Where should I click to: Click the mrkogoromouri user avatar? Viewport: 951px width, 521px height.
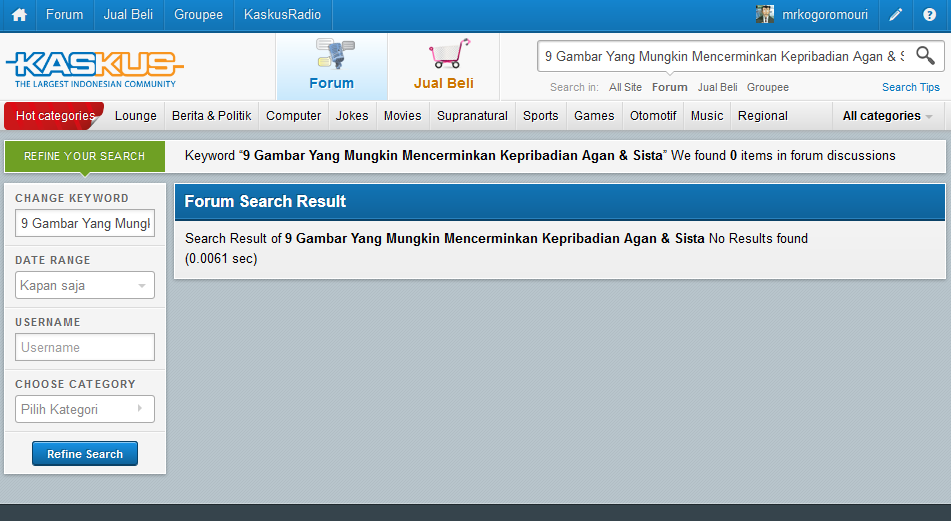point(765,14)
